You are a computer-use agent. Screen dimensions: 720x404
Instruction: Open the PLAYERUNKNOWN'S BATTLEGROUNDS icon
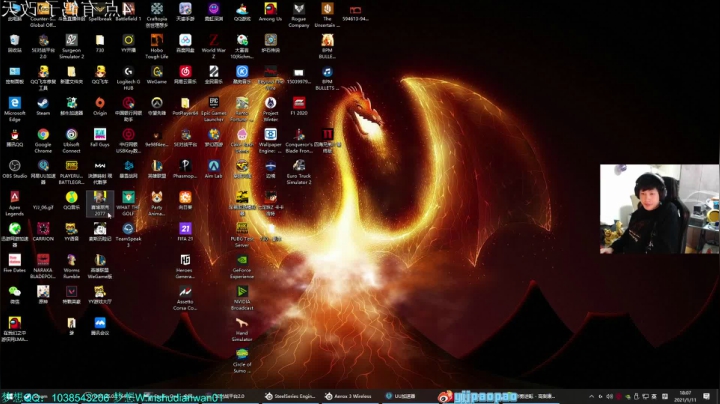72,172
